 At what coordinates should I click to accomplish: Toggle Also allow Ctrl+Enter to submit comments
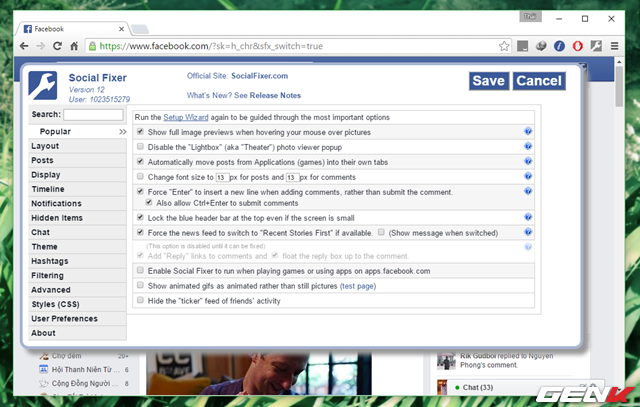149,202
